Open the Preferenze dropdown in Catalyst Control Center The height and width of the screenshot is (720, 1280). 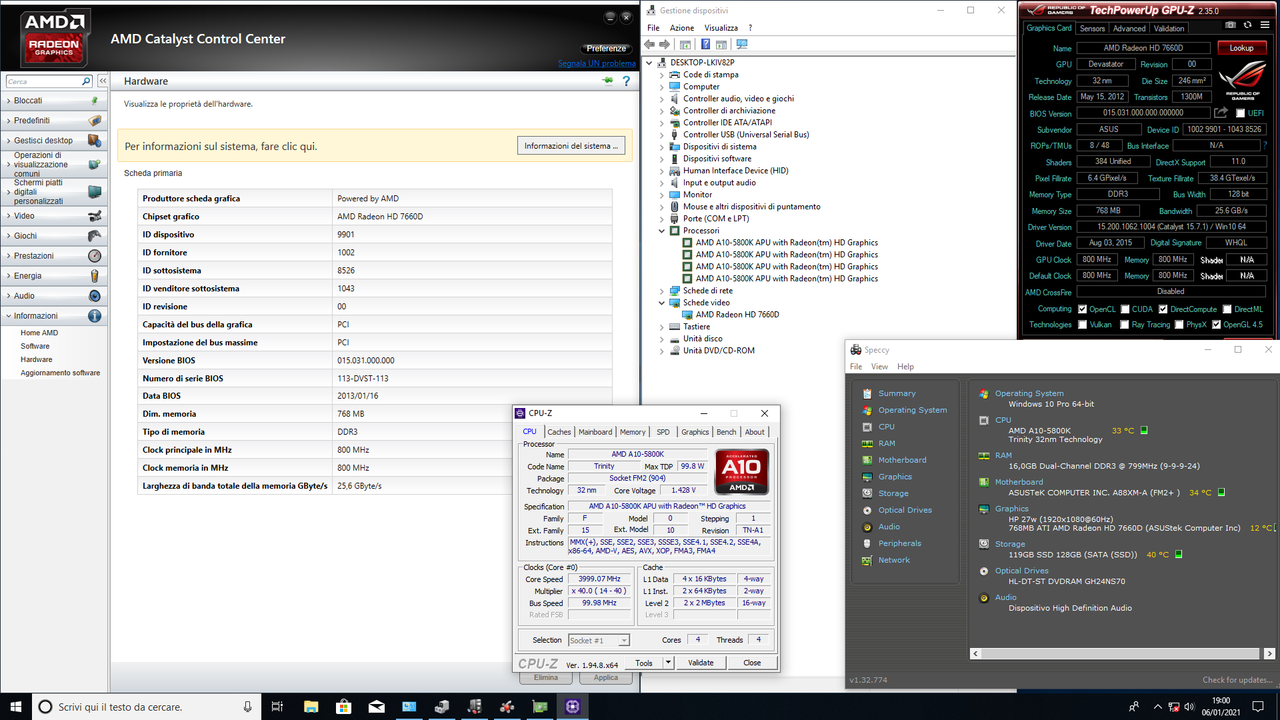606,48
